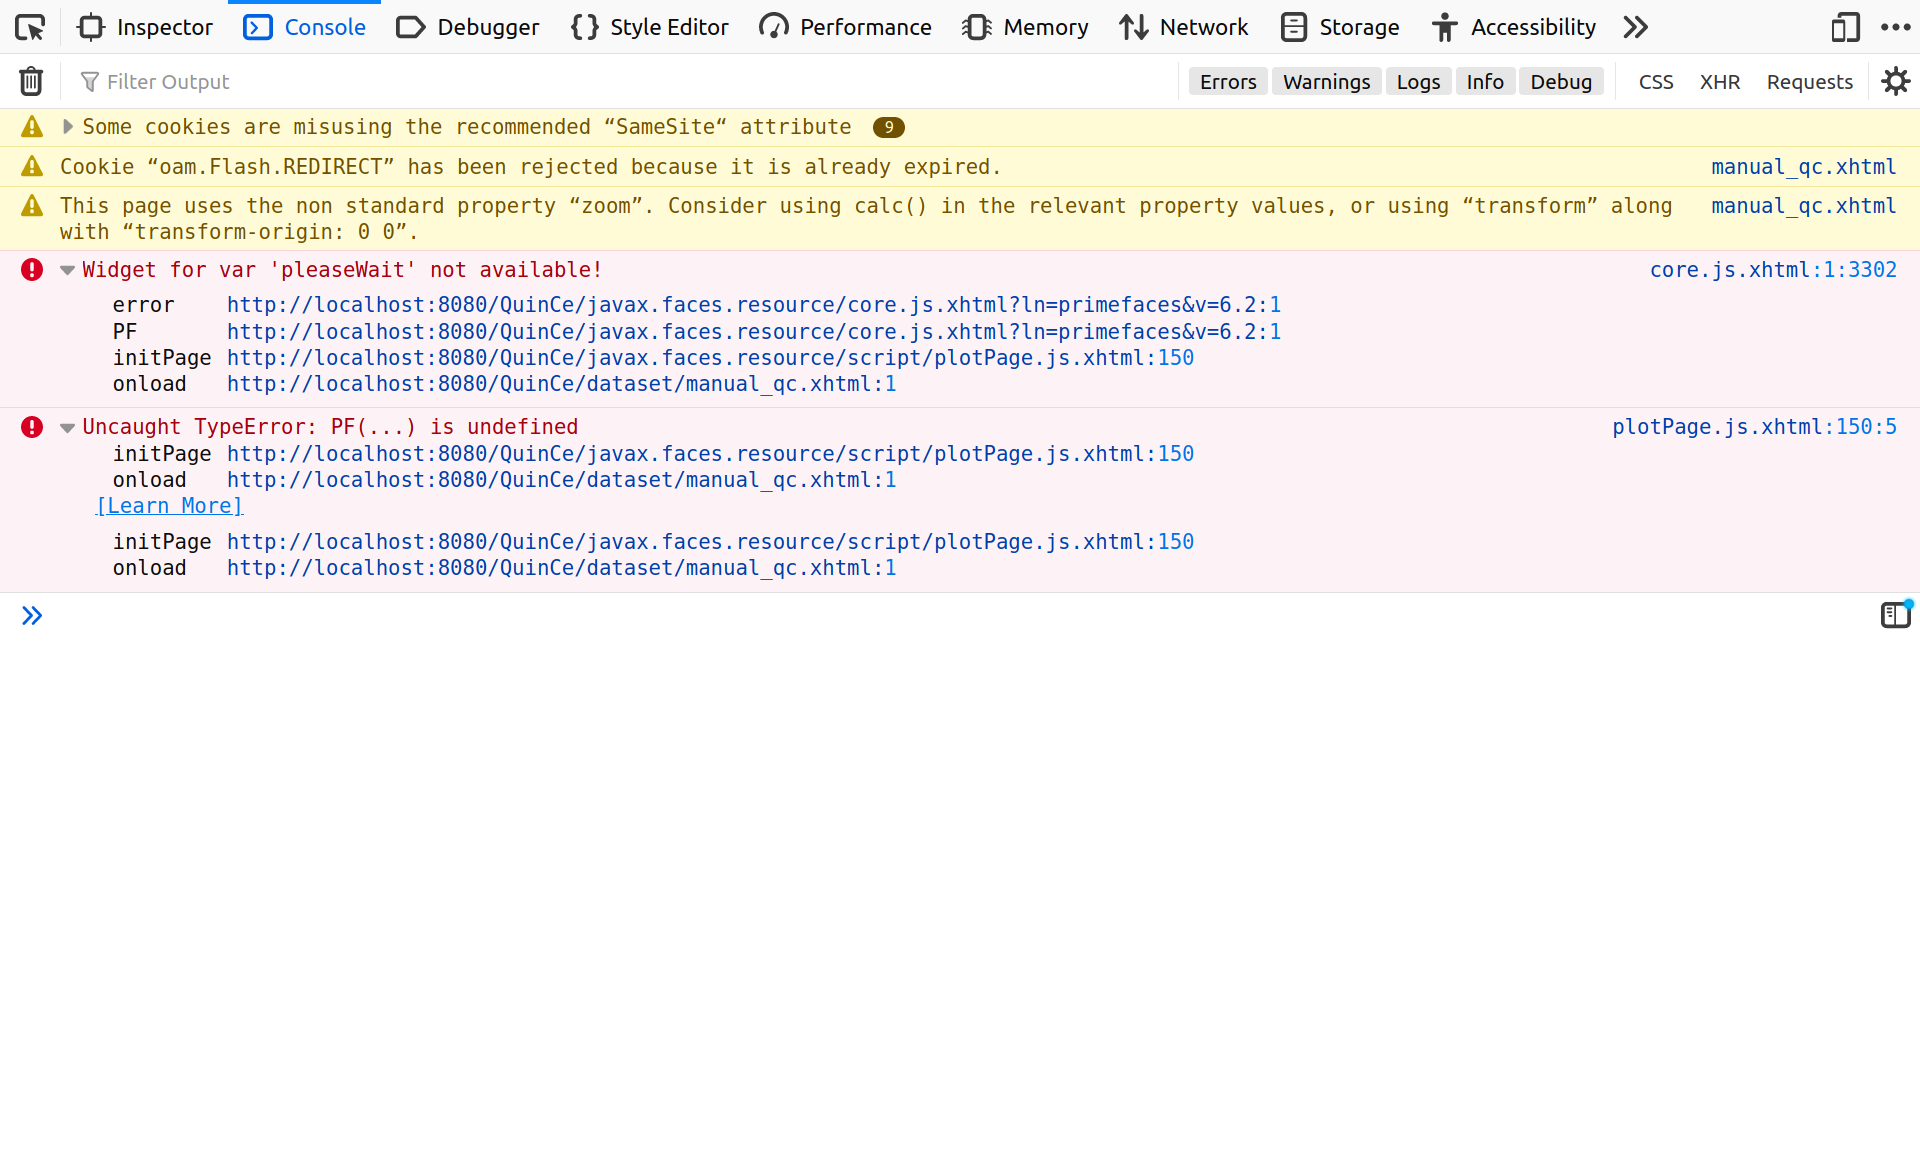Image resolution: width=1920 pixels, height=1172 pixels.
Task: Toggle the Errors filter
Action: pyautogui.click(x=1228, y=81)
